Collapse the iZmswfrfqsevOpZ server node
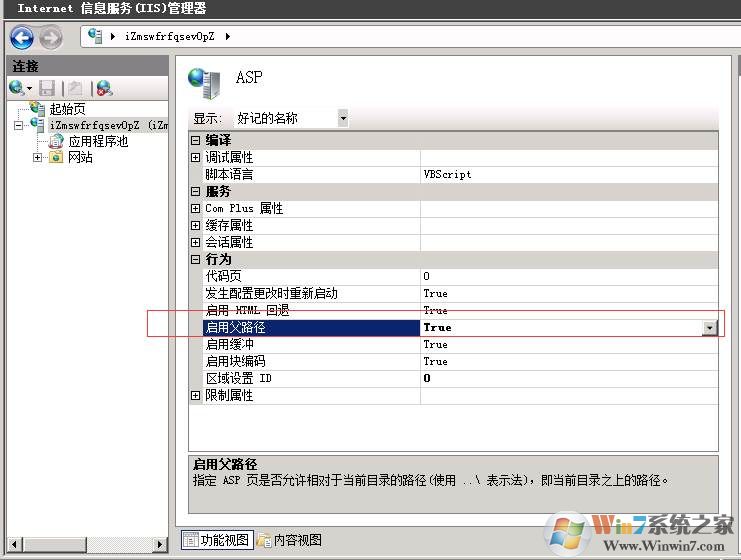Viewport: 741px width, 560px height. pos(18,126)
